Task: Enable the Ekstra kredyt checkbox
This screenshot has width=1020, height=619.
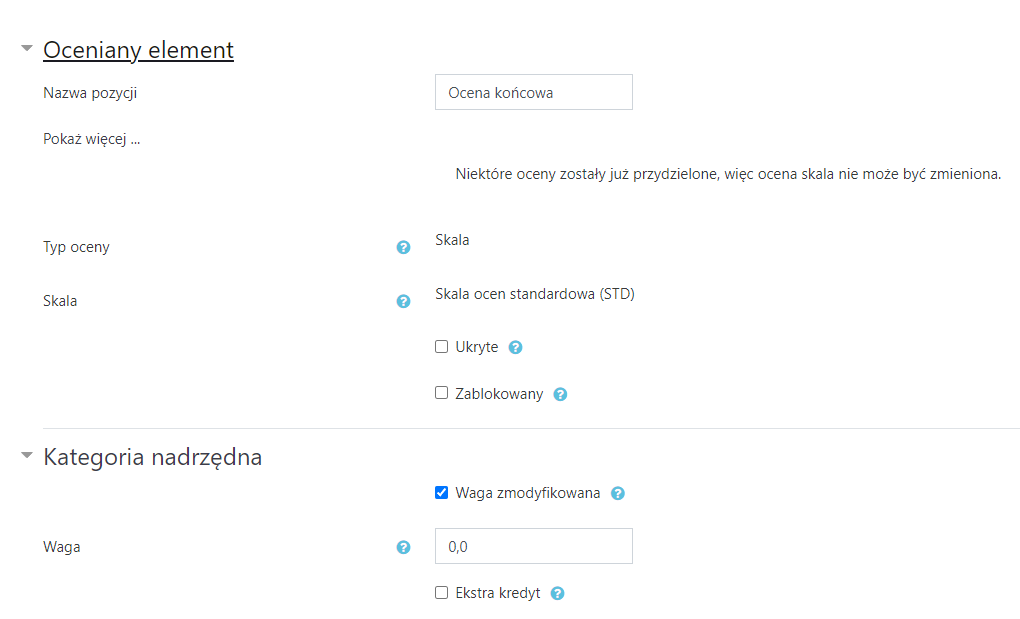Action: [441, 592]
